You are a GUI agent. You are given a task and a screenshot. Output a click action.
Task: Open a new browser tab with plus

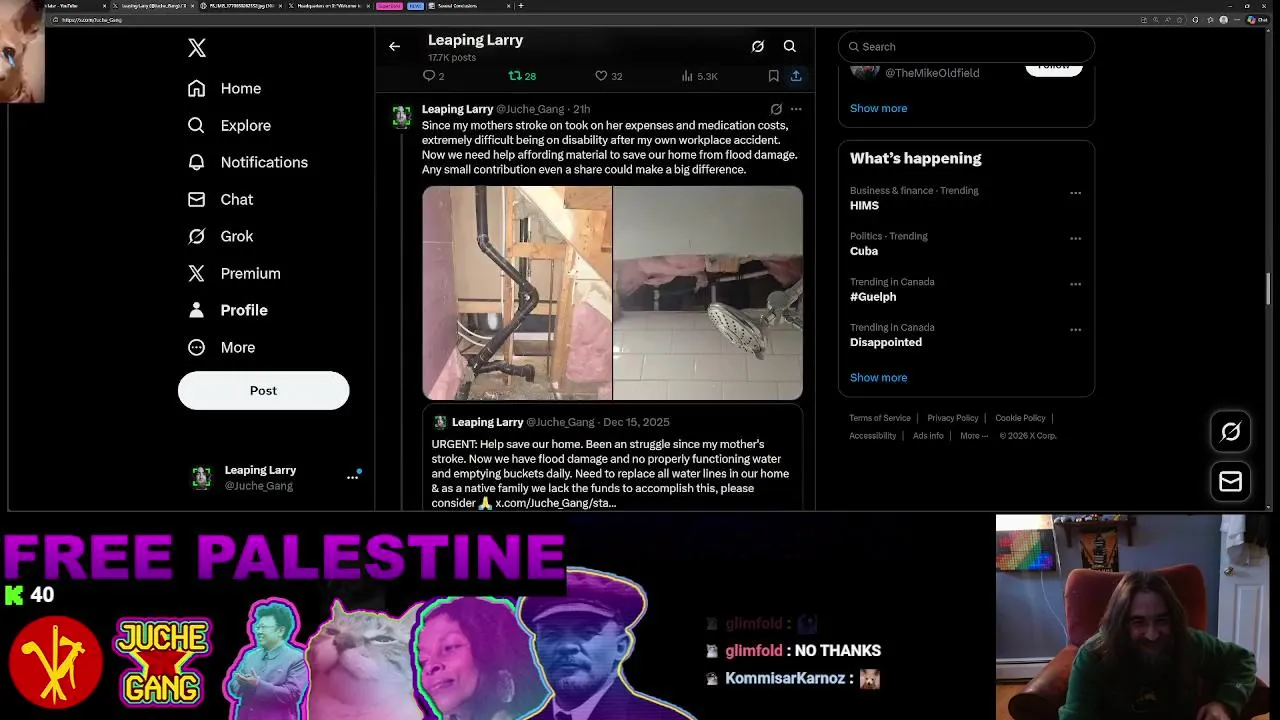(x=521, y=6)
